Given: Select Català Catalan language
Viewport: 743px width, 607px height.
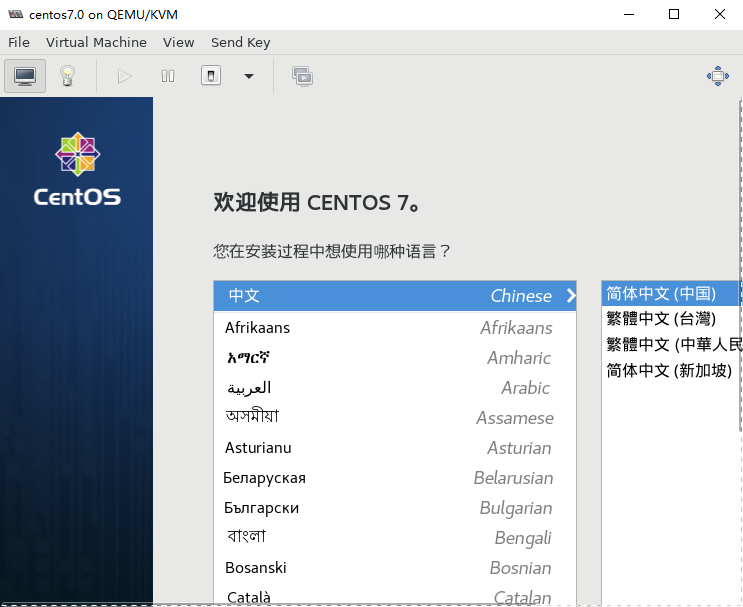Looking at the screenshot, I should click(x=395, y=596).
